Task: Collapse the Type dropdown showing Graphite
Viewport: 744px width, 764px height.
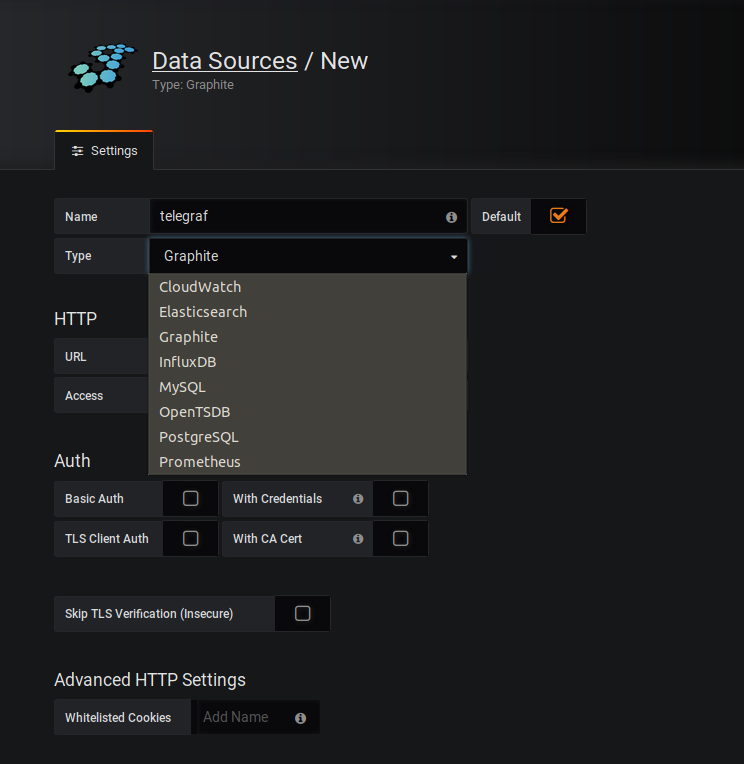Action: point(308,256)
